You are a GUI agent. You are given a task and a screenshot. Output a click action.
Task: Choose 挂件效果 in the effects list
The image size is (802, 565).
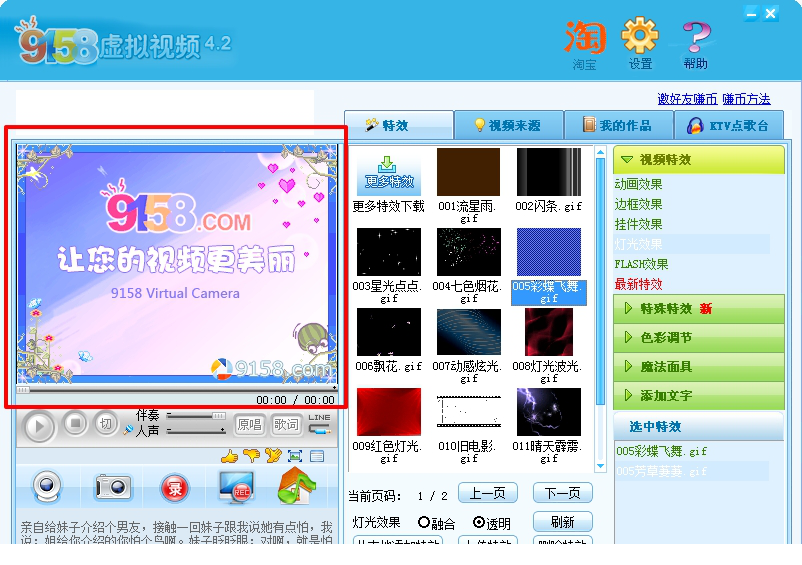point(638,224)
